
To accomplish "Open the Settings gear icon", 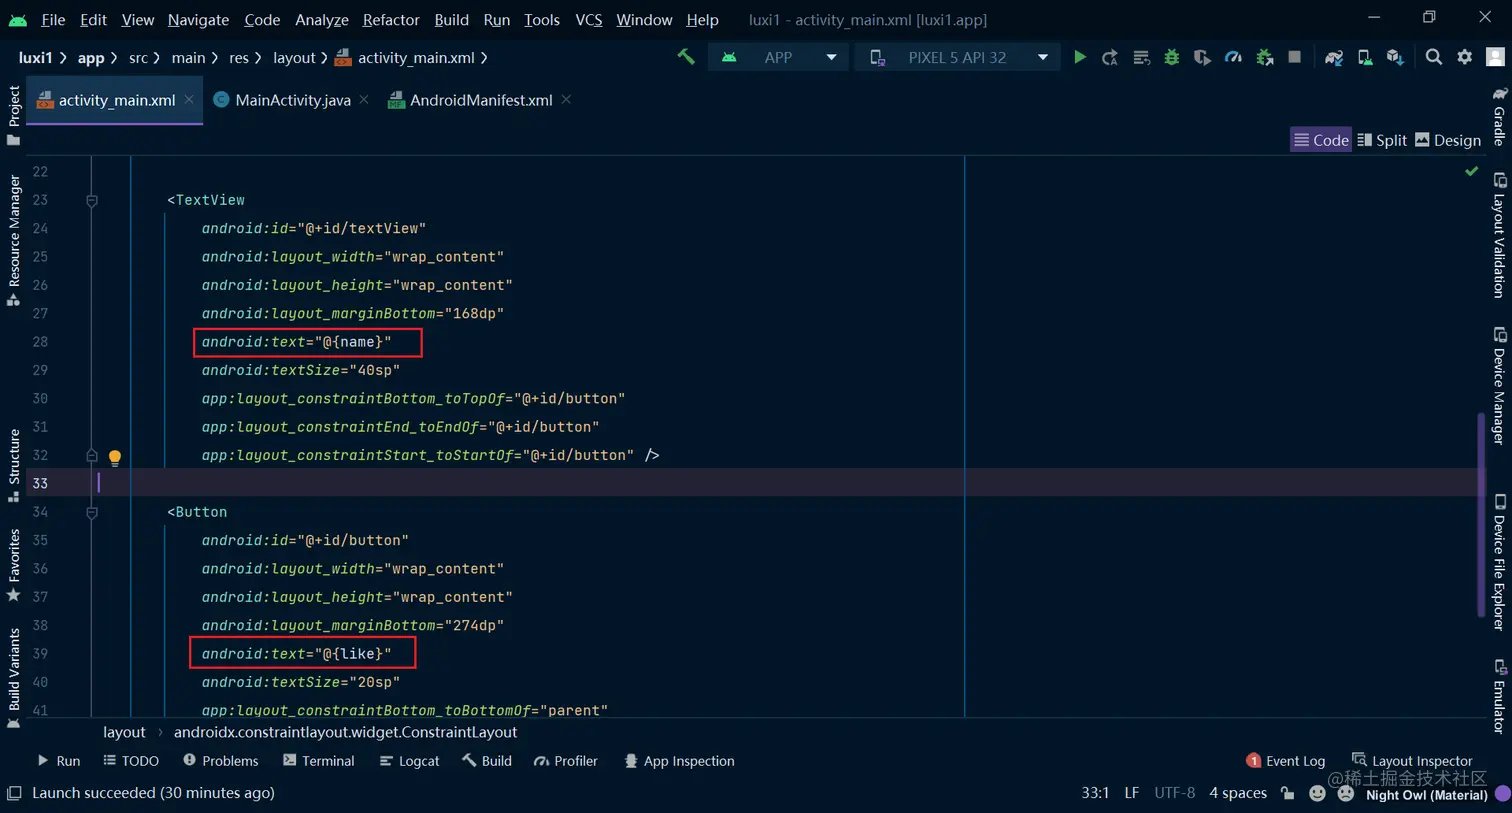I will click(x=1465, y=57).
